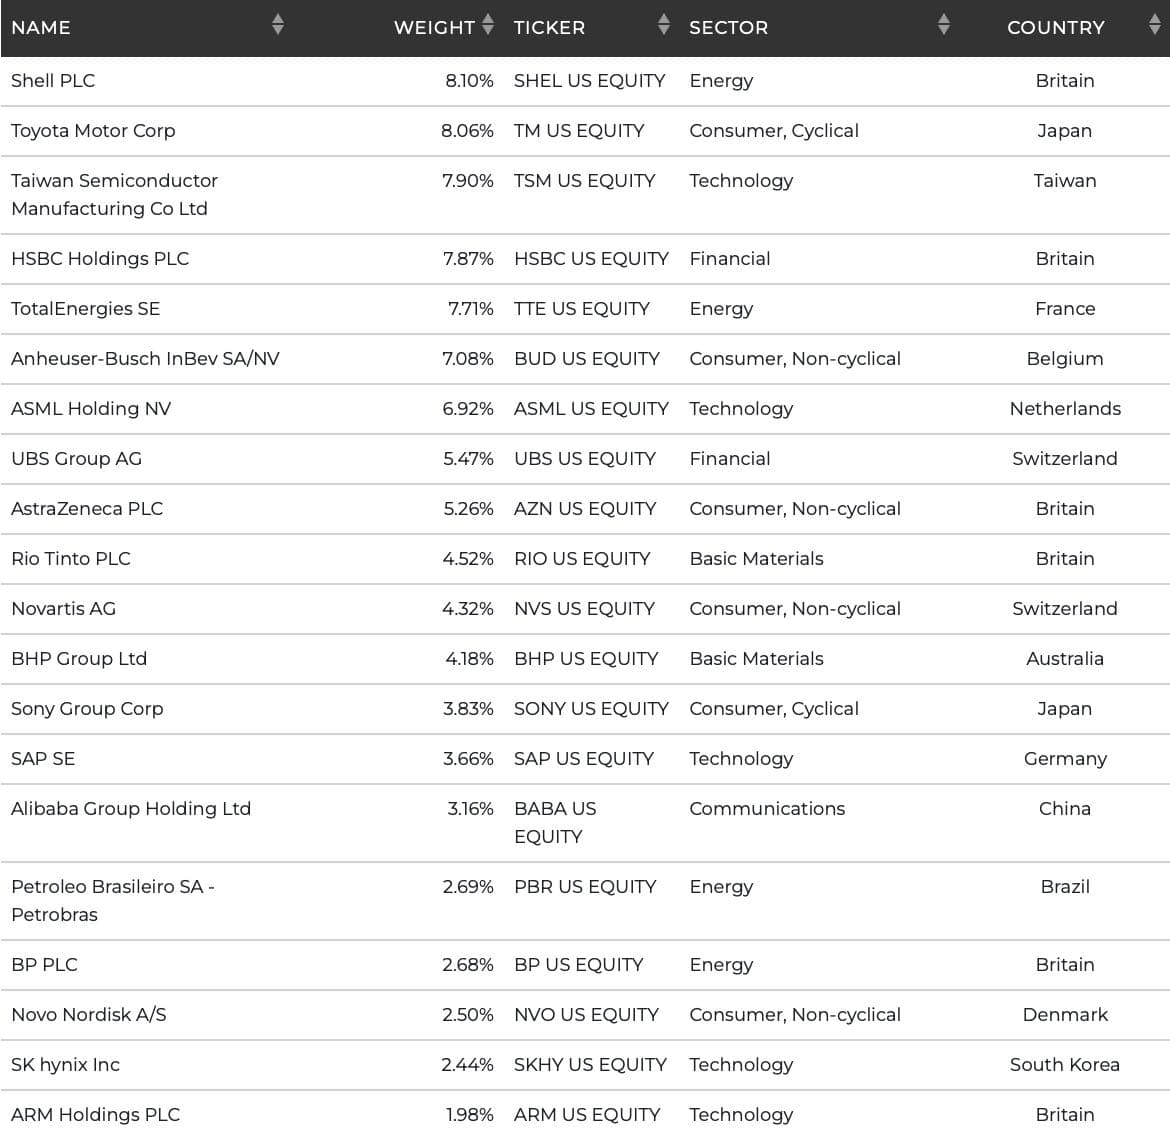1170x1134 pixels.
Task: Click Anheuser-Busch InBev SA/NV name
Action: [x=146, y=359]
